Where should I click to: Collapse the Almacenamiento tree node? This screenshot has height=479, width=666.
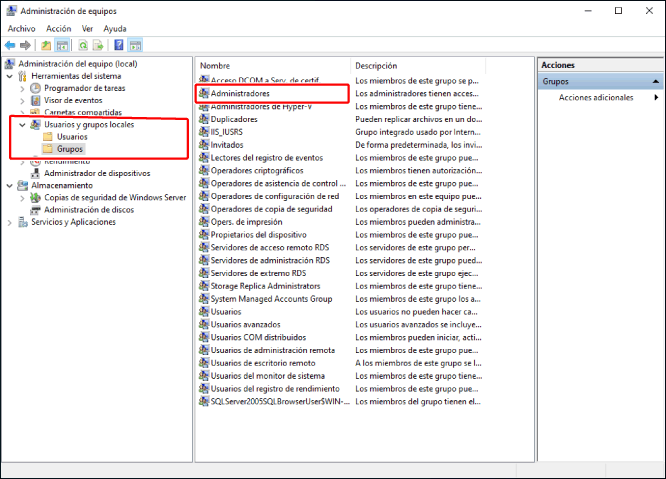[x=10, y=185]
